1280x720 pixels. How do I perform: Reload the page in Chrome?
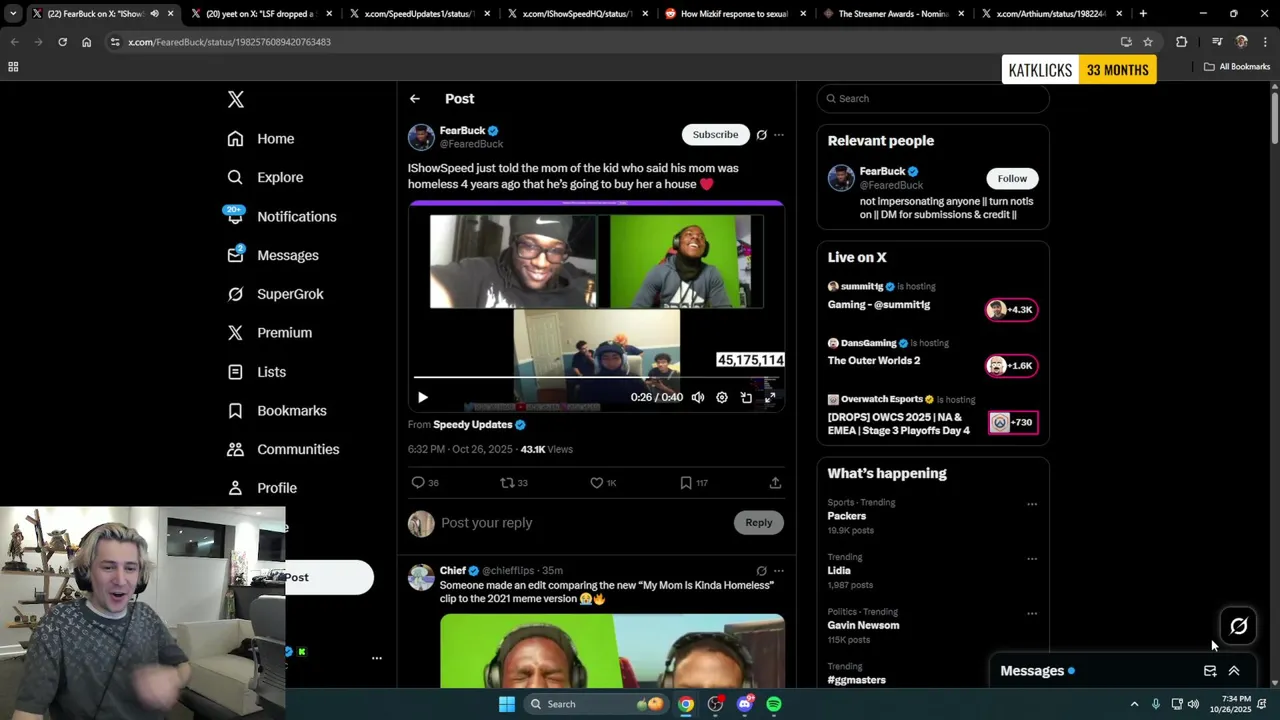click(x=62, y=42)
